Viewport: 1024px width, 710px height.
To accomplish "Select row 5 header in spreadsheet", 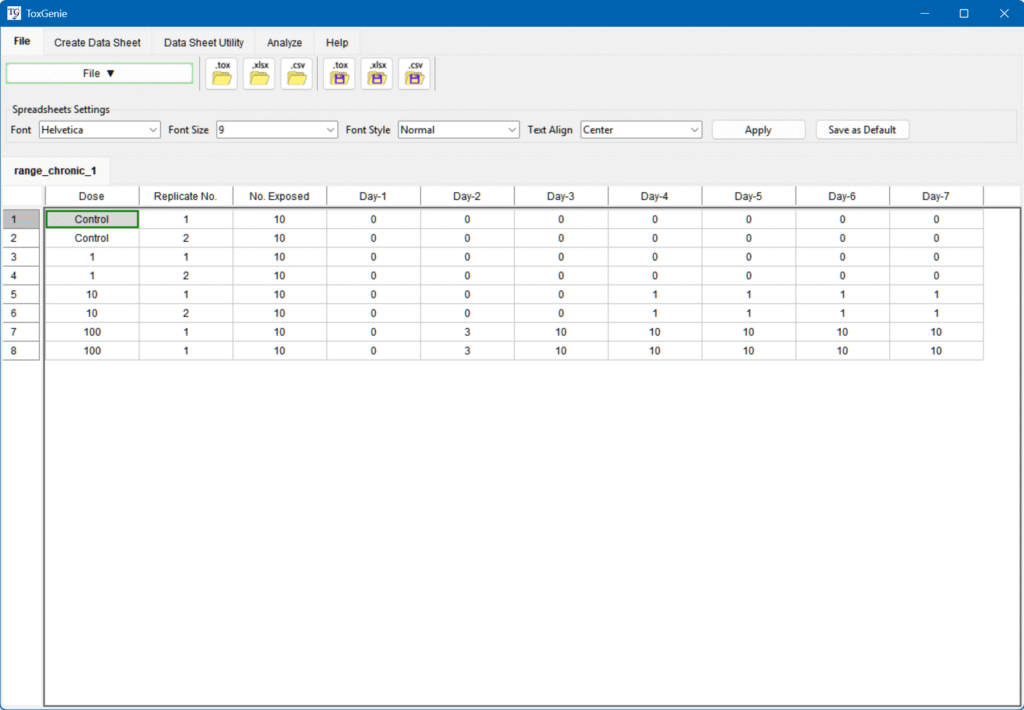I will [21, 295].
